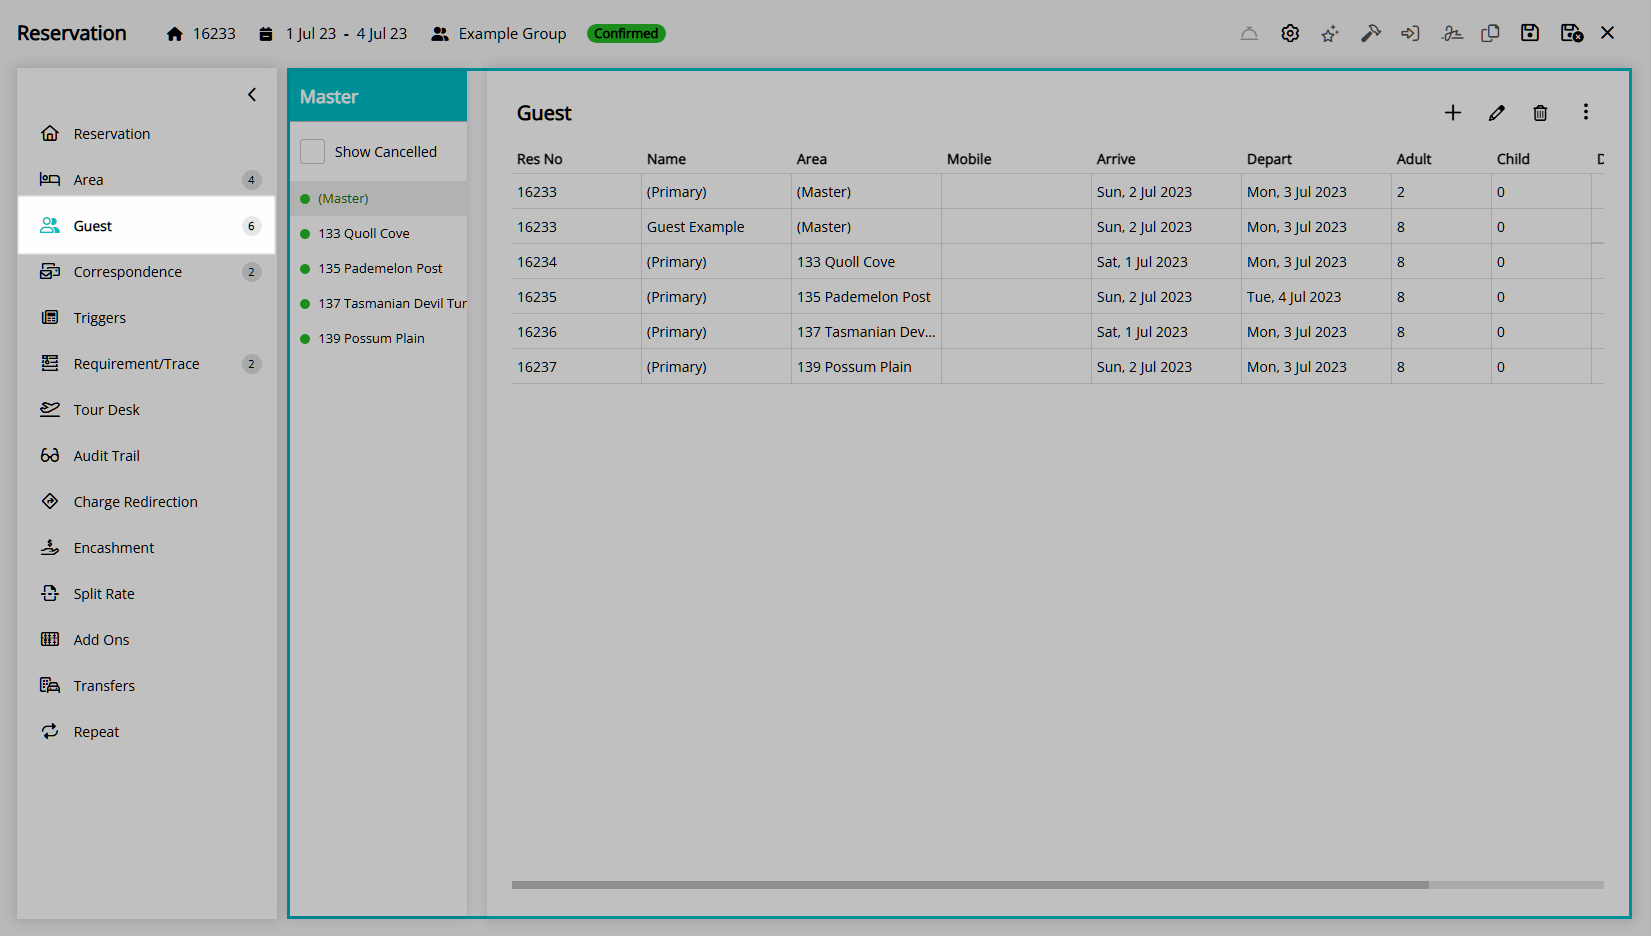Image resolution: width=1651 pixels, height=936 pixels.
Task: Sort by the Arrive column header
Action: (1116, 159)
